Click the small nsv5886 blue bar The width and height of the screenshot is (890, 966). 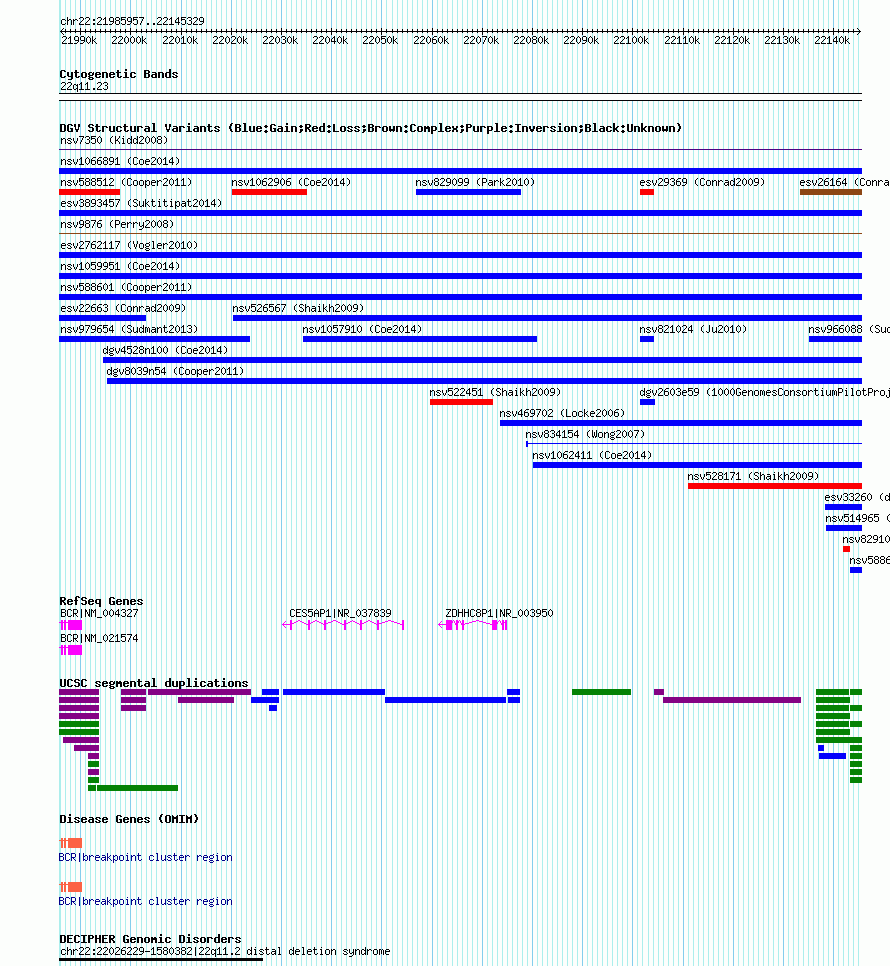tap(856, 570)
